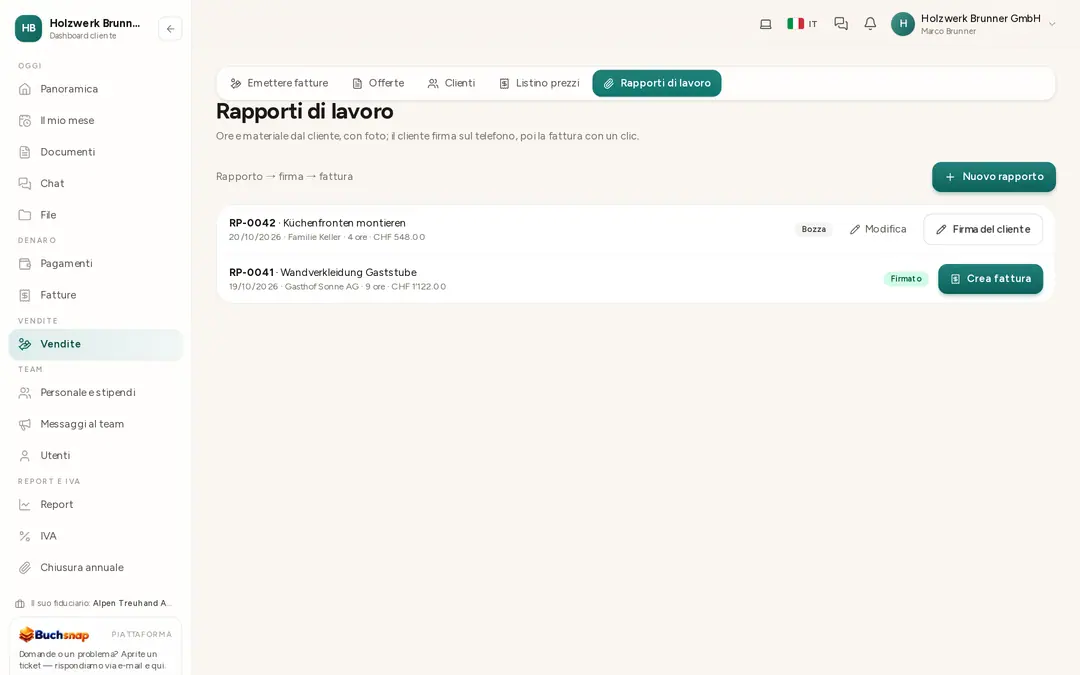The image size is (1080, 675).
Task: Open Fatture in the sidebar
Action: coord(96,295)
